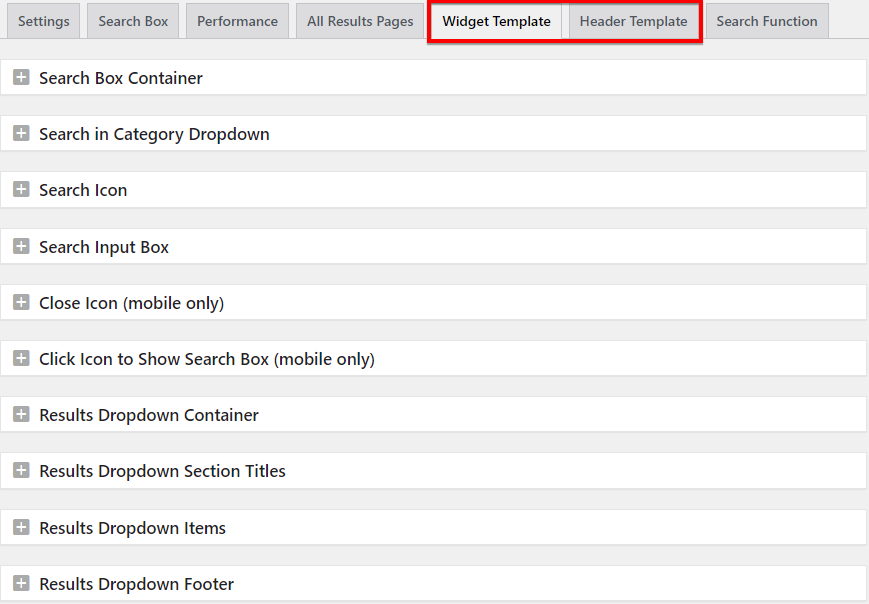Open the Settings tab
This screenshot has height=604, width=869.
tap(44, 21)
